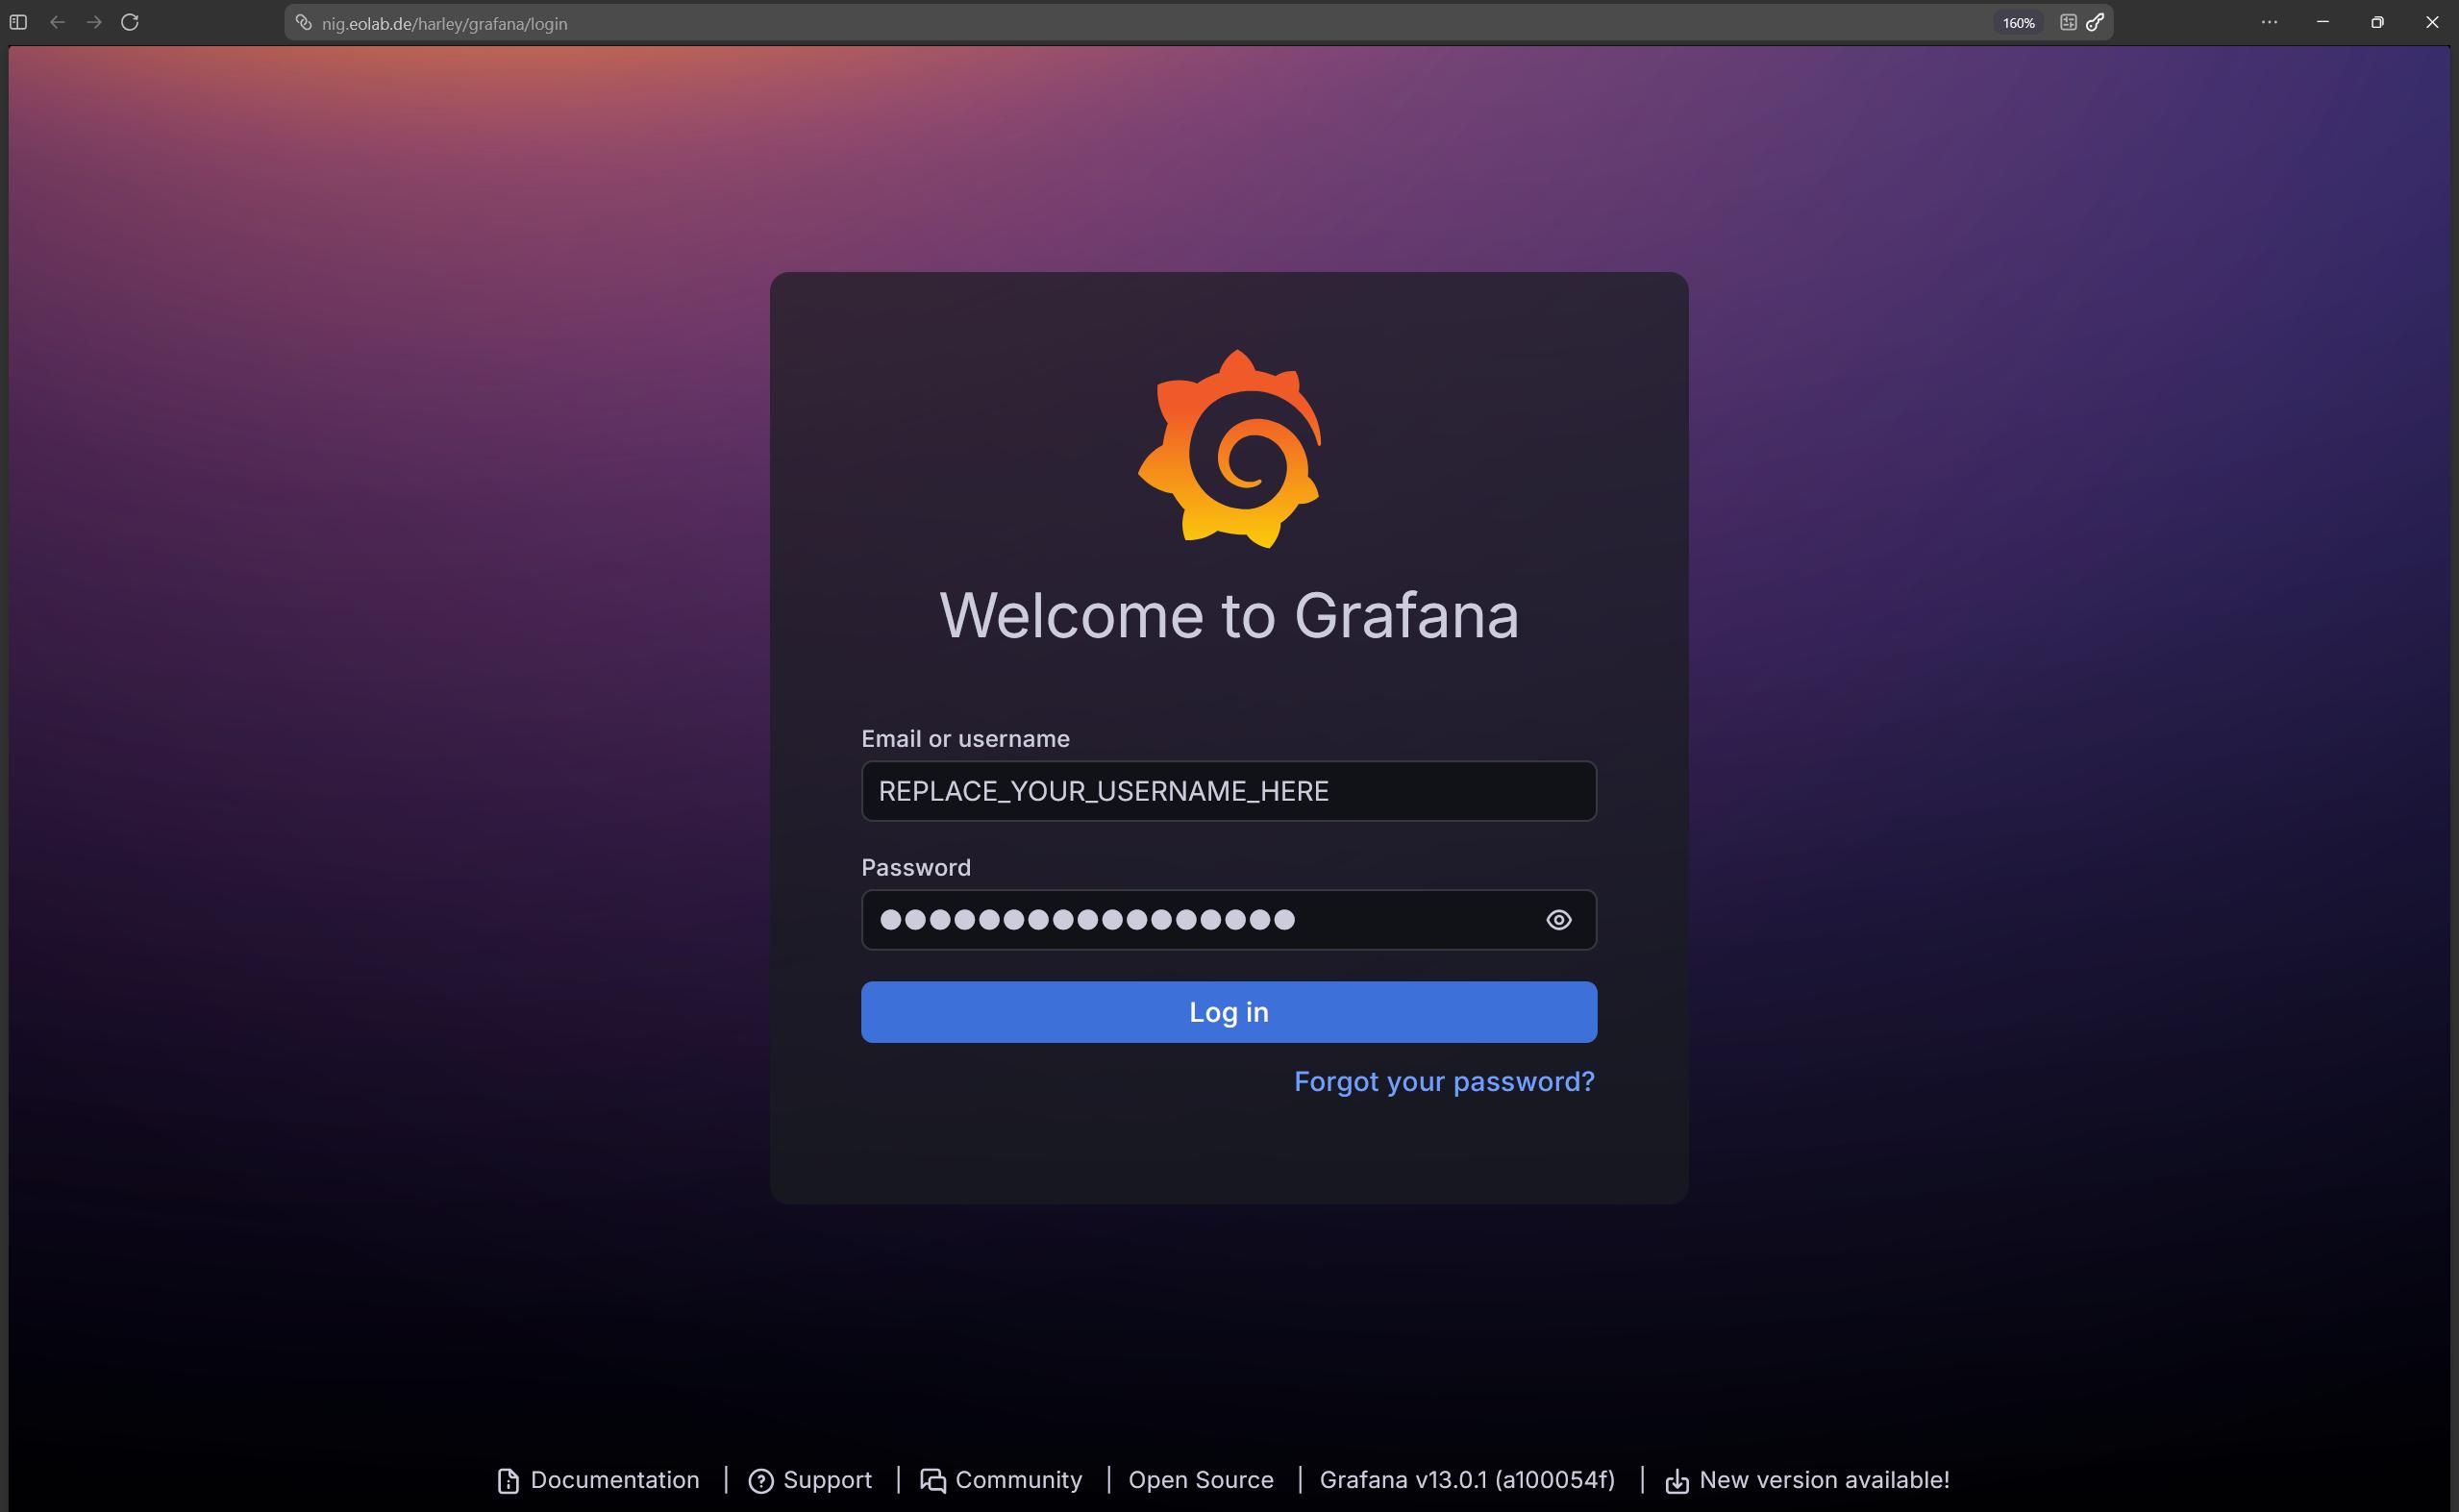Toggle the browser sidebar panel icon
The image size is (2459, 1512).
pos(18,22)
